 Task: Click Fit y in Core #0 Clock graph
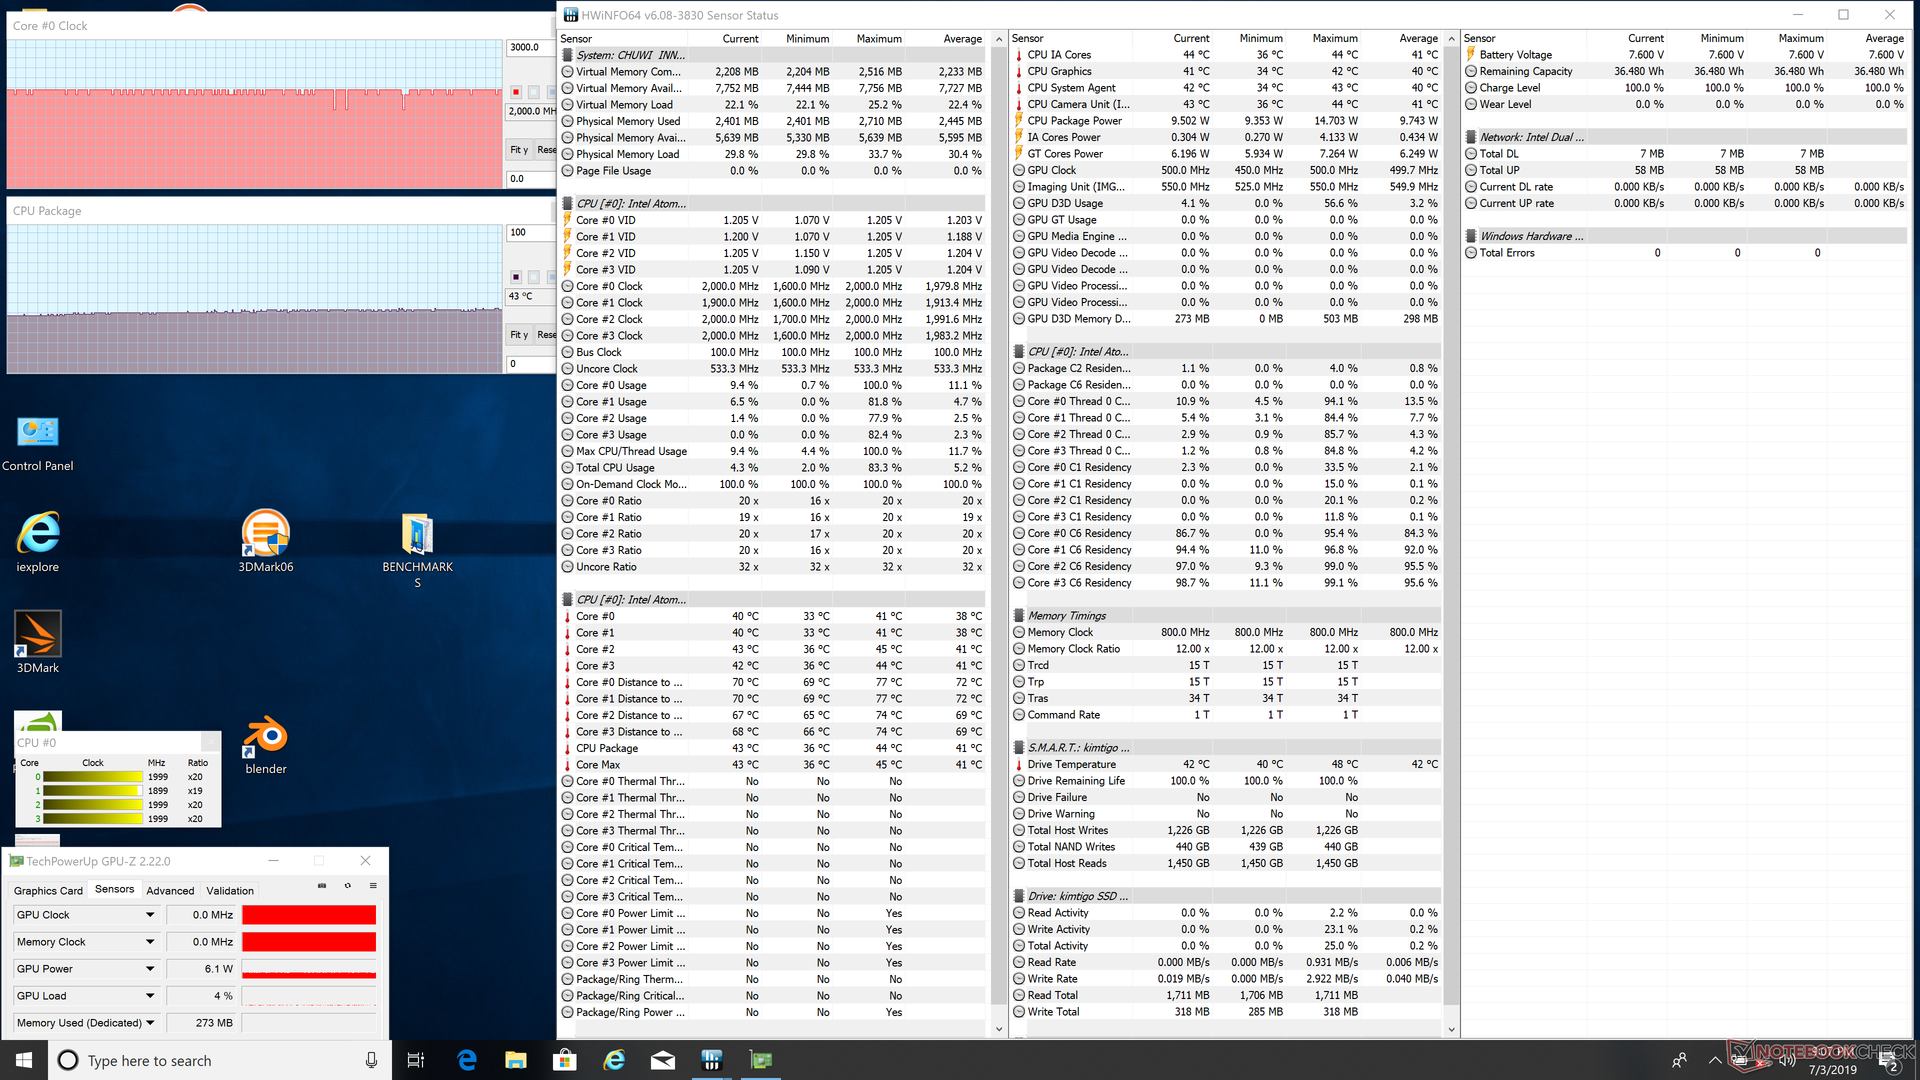click(519, 150)
